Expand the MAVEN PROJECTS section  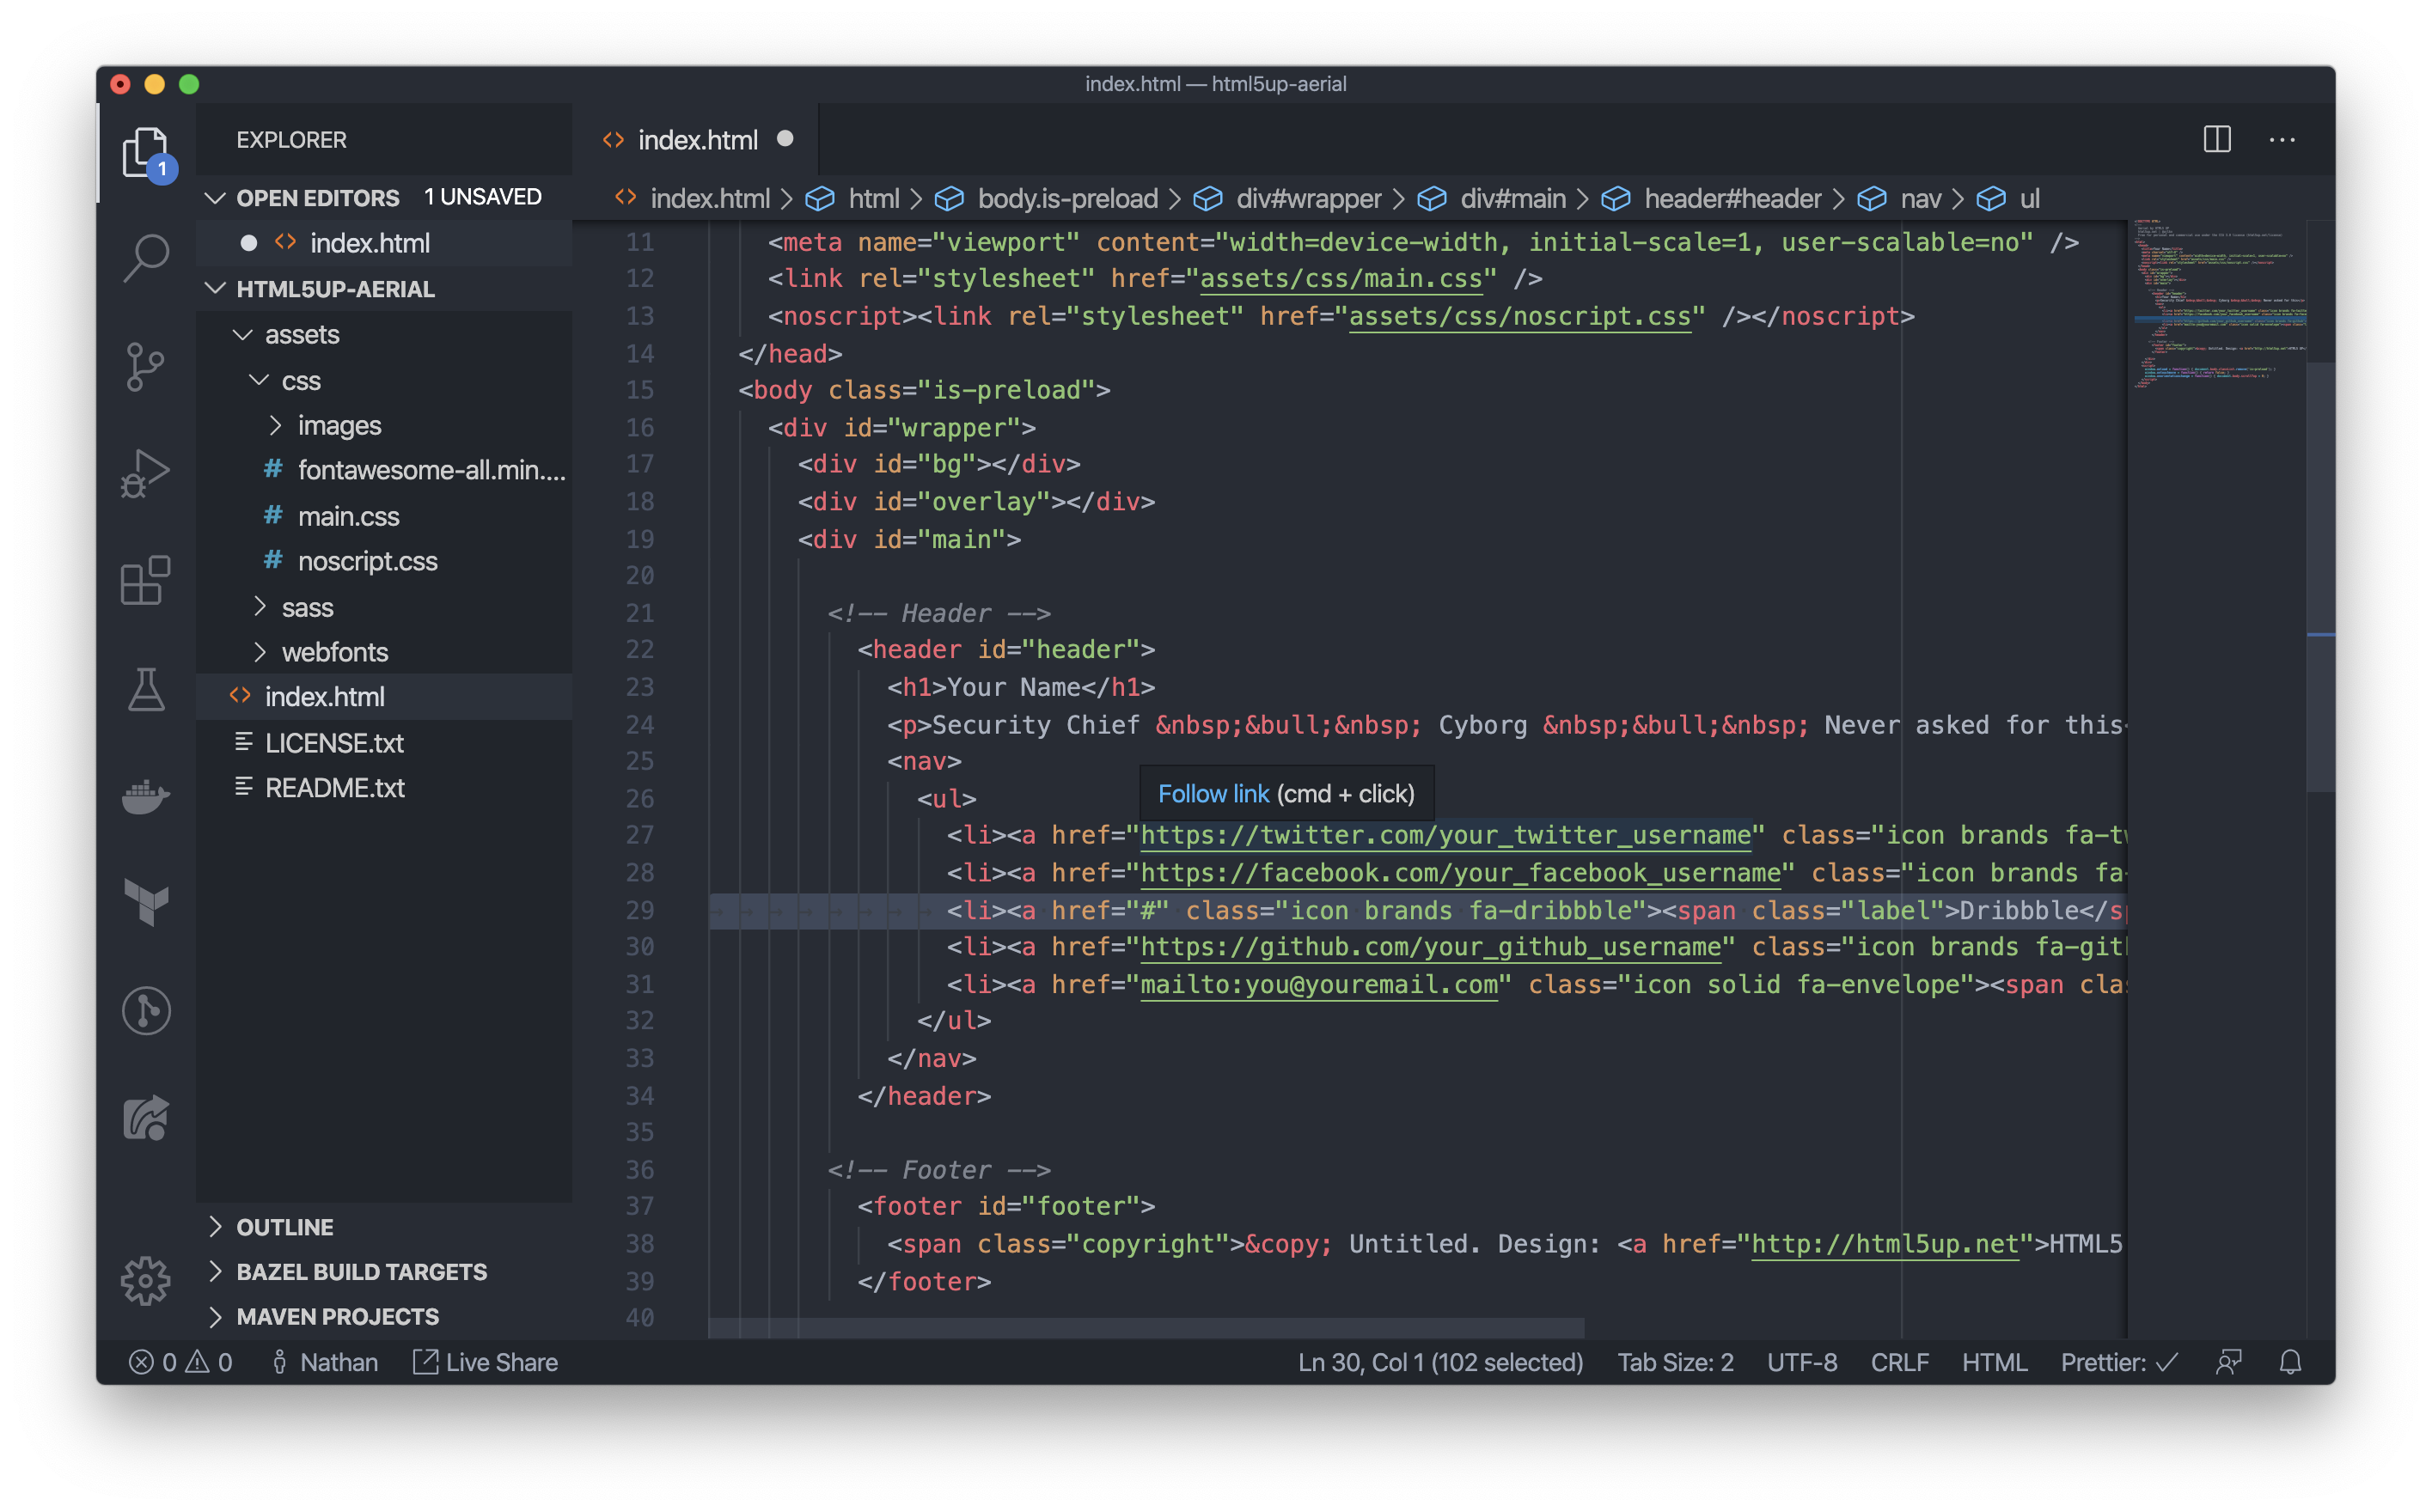(x=337, y=1316)
